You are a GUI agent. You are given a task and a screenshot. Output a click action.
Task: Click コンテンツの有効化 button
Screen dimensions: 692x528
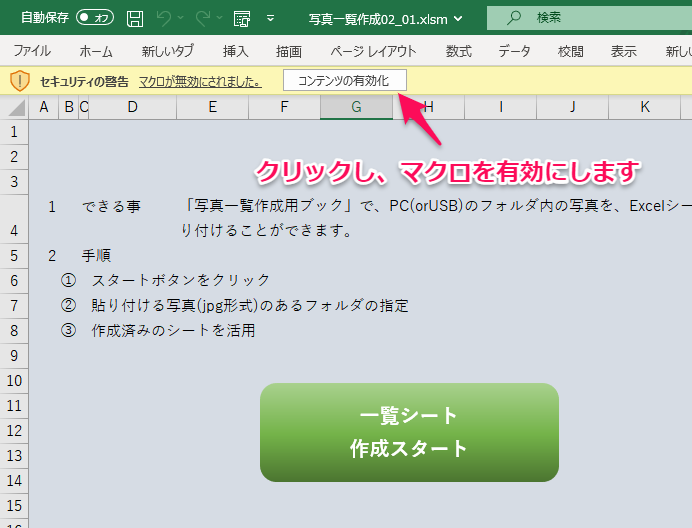pyautogui.click(x=344, y=80)
